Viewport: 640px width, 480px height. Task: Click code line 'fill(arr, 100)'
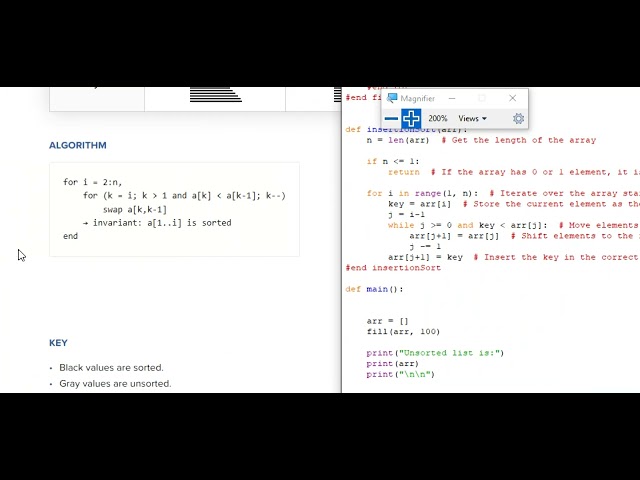(x=403, y=331)
